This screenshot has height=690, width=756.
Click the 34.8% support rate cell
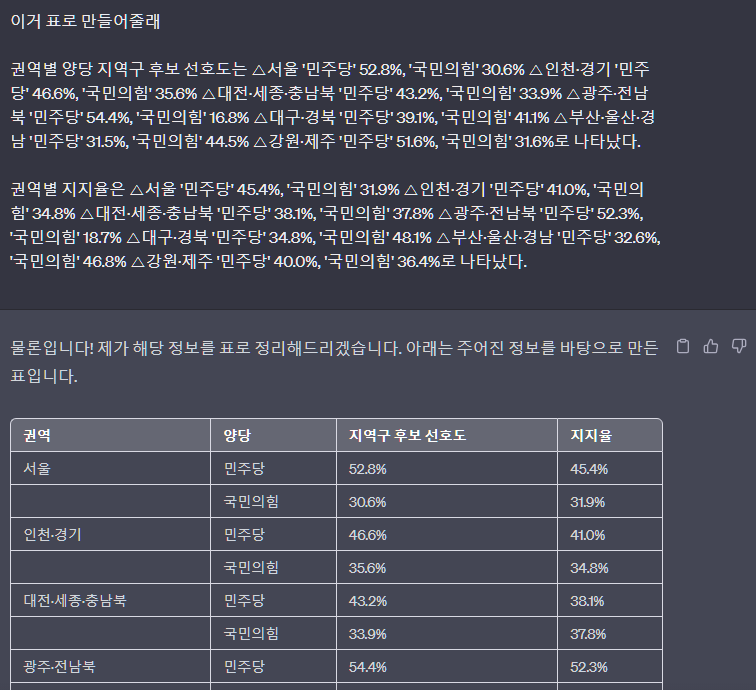click(x=588, y=567)
